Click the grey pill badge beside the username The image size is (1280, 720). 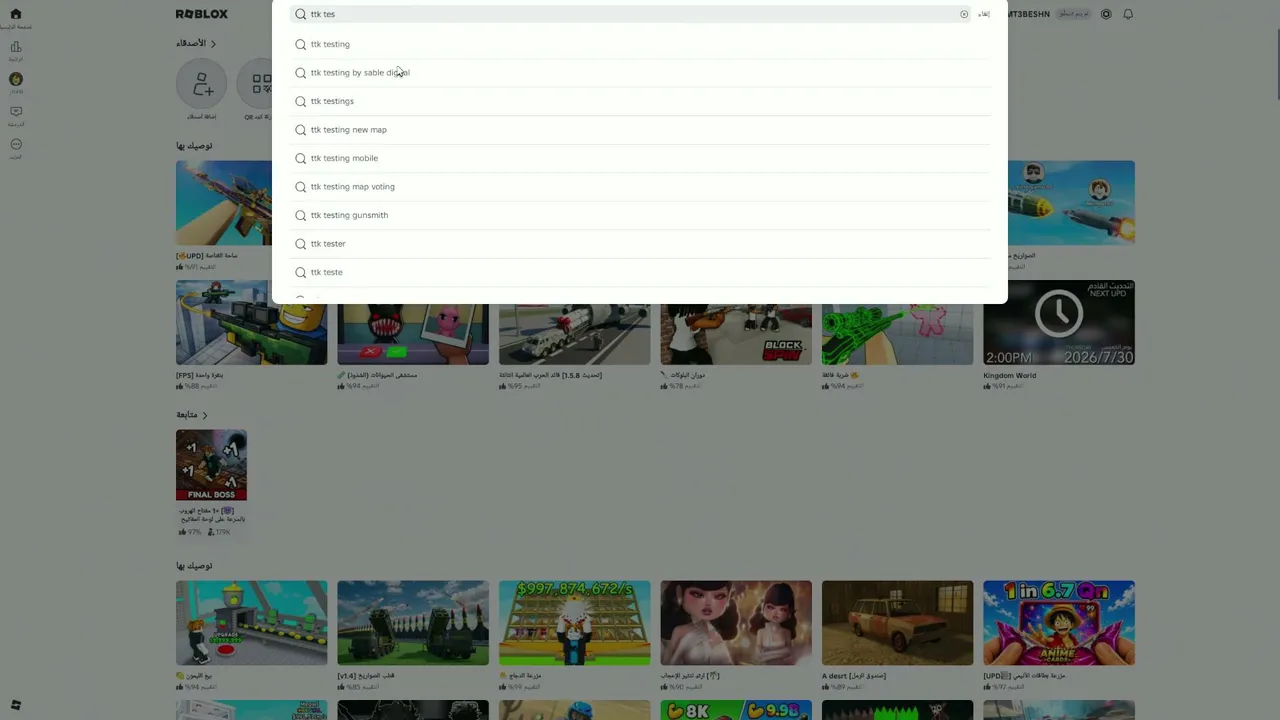[1074, 14]
